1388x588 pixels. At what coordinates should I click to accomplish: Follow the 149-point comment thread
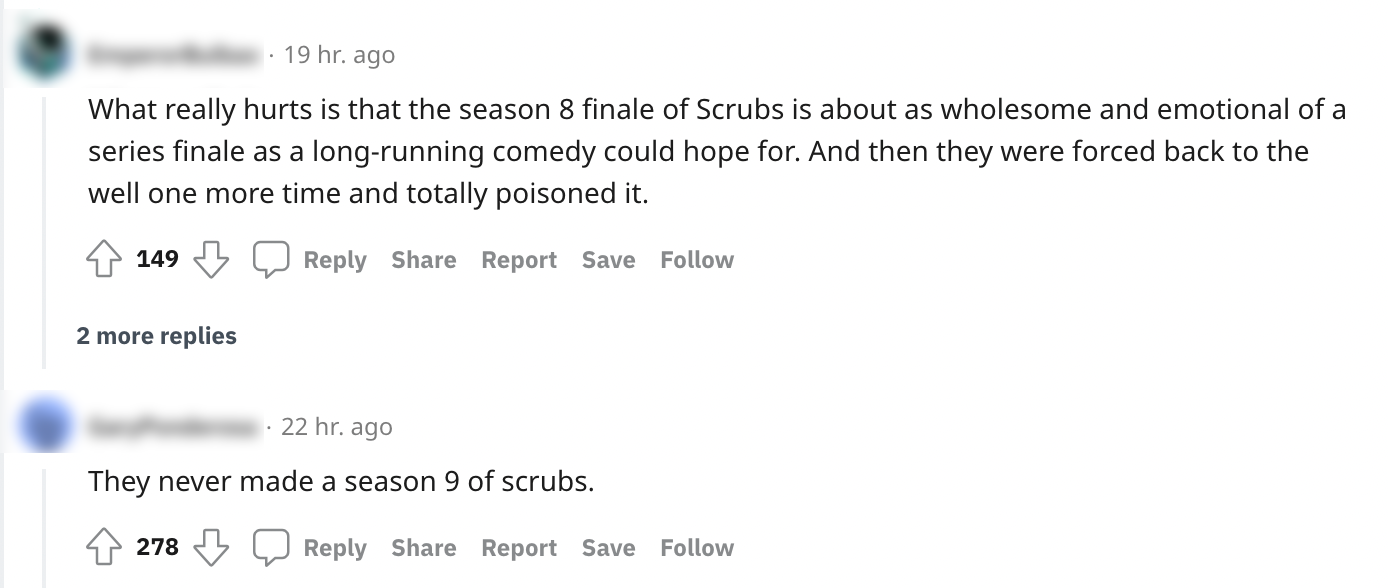[697, 260]
